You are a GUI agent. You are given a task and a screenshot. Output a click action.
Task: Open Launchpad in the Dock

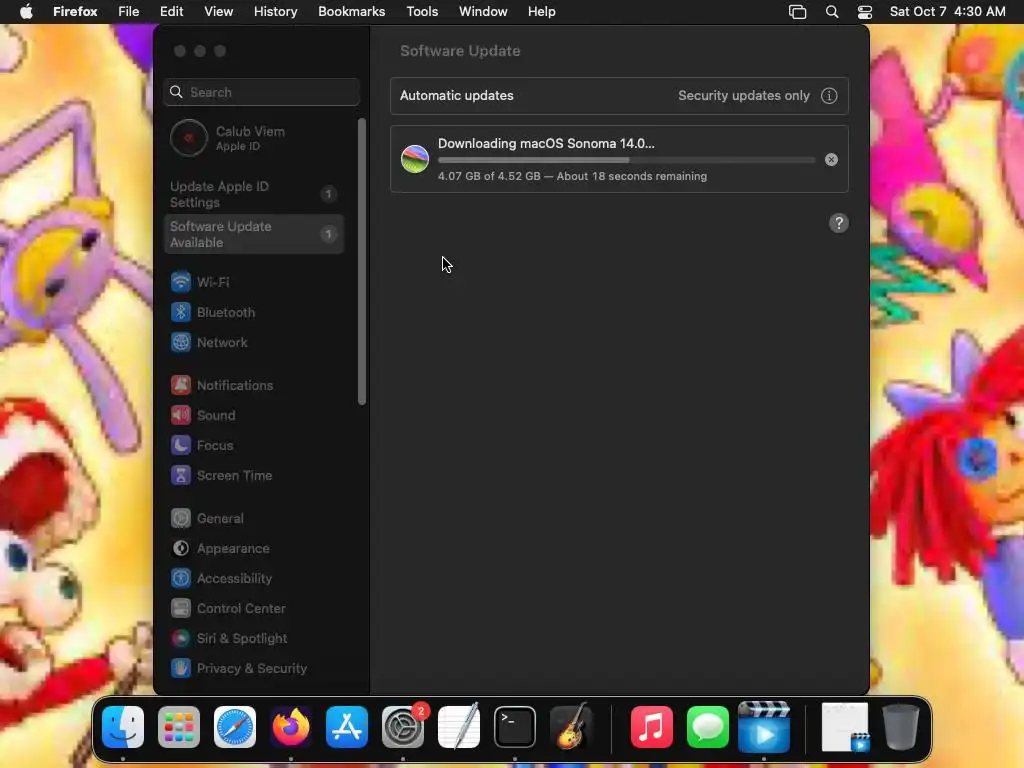179,727
